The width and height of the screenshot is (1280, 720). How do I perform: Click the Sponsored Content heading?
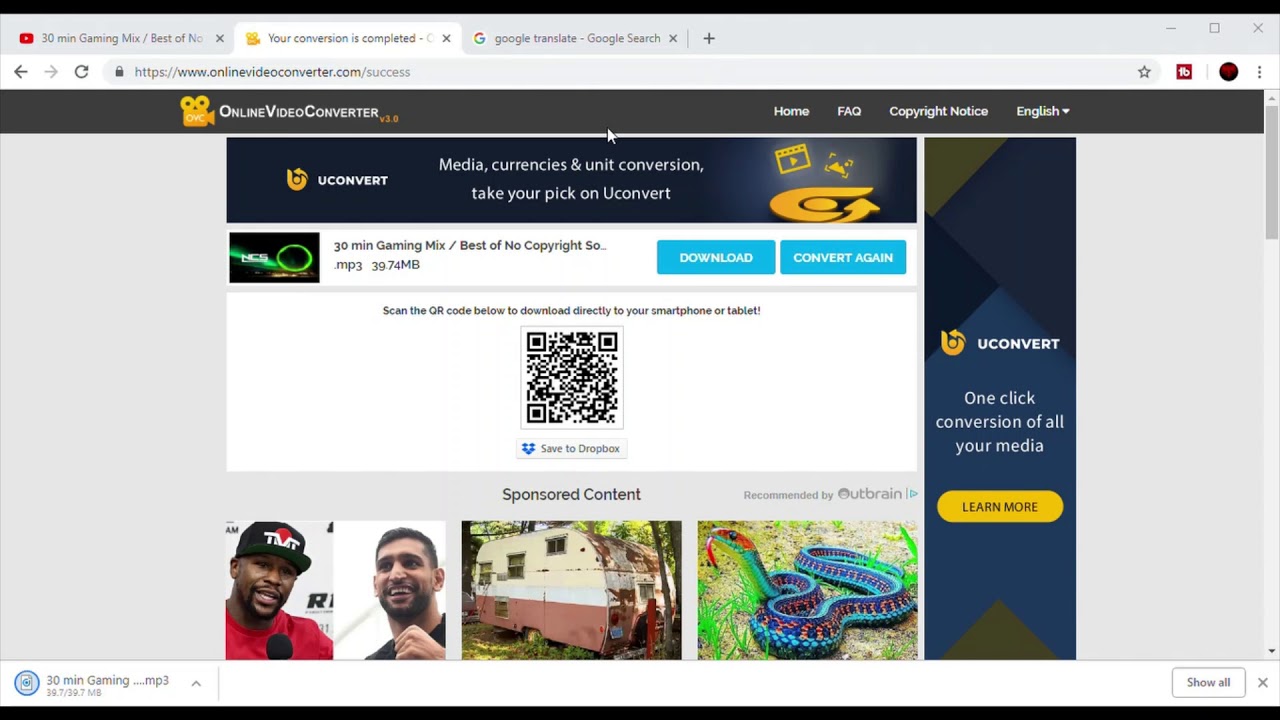click(571, 494)
